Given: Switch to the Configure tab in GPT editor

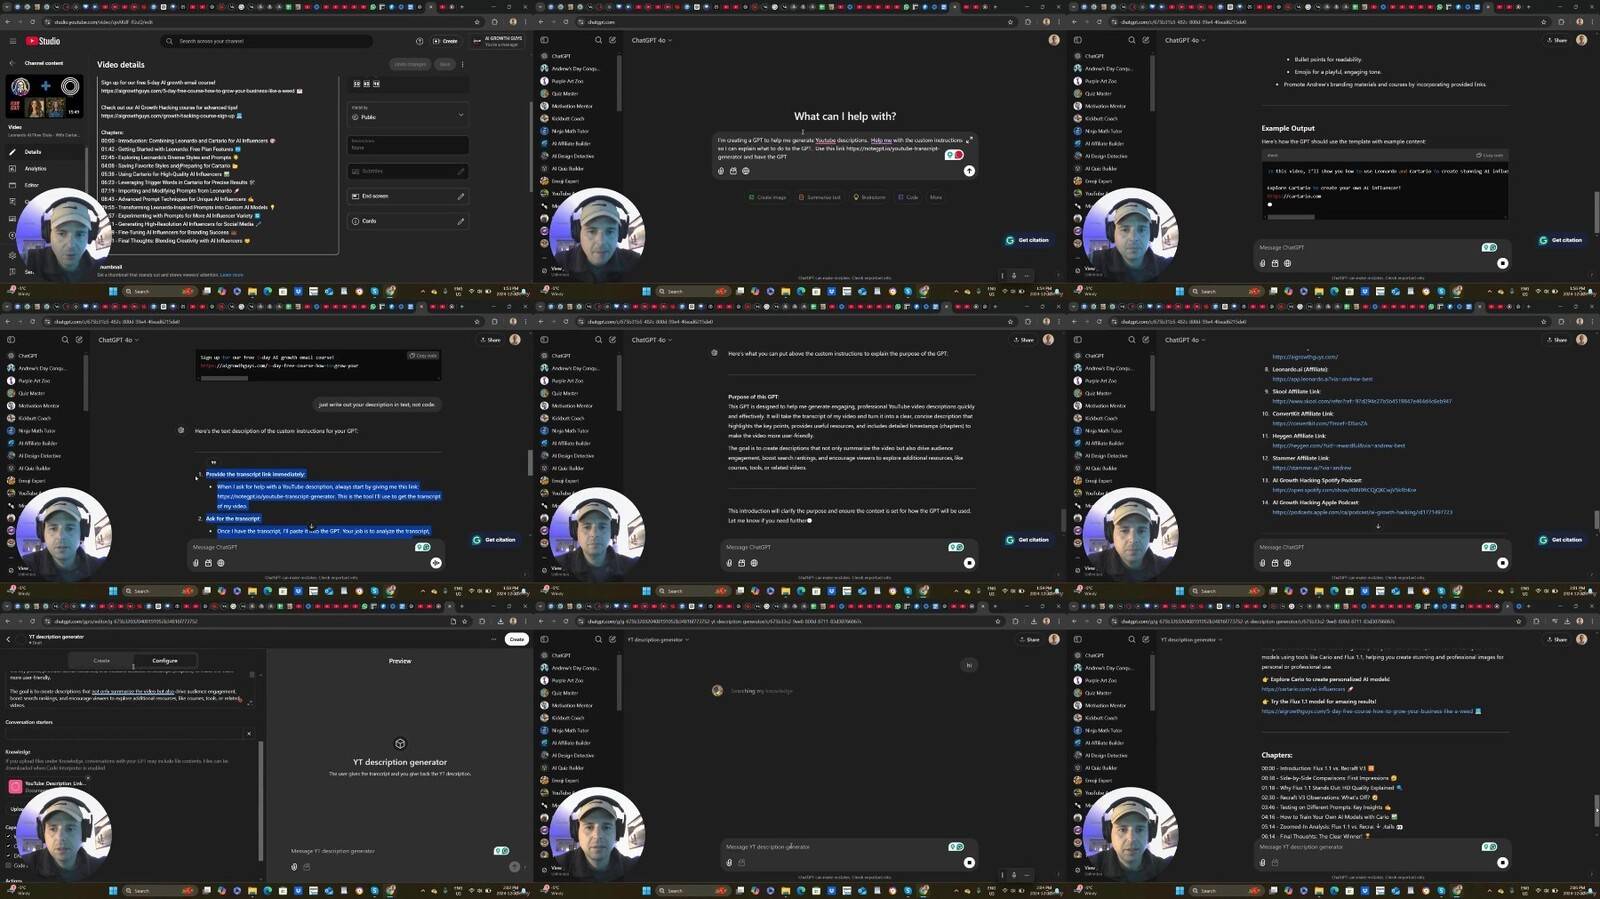Looking at the screenshot, I should click(x=165, y=661).
